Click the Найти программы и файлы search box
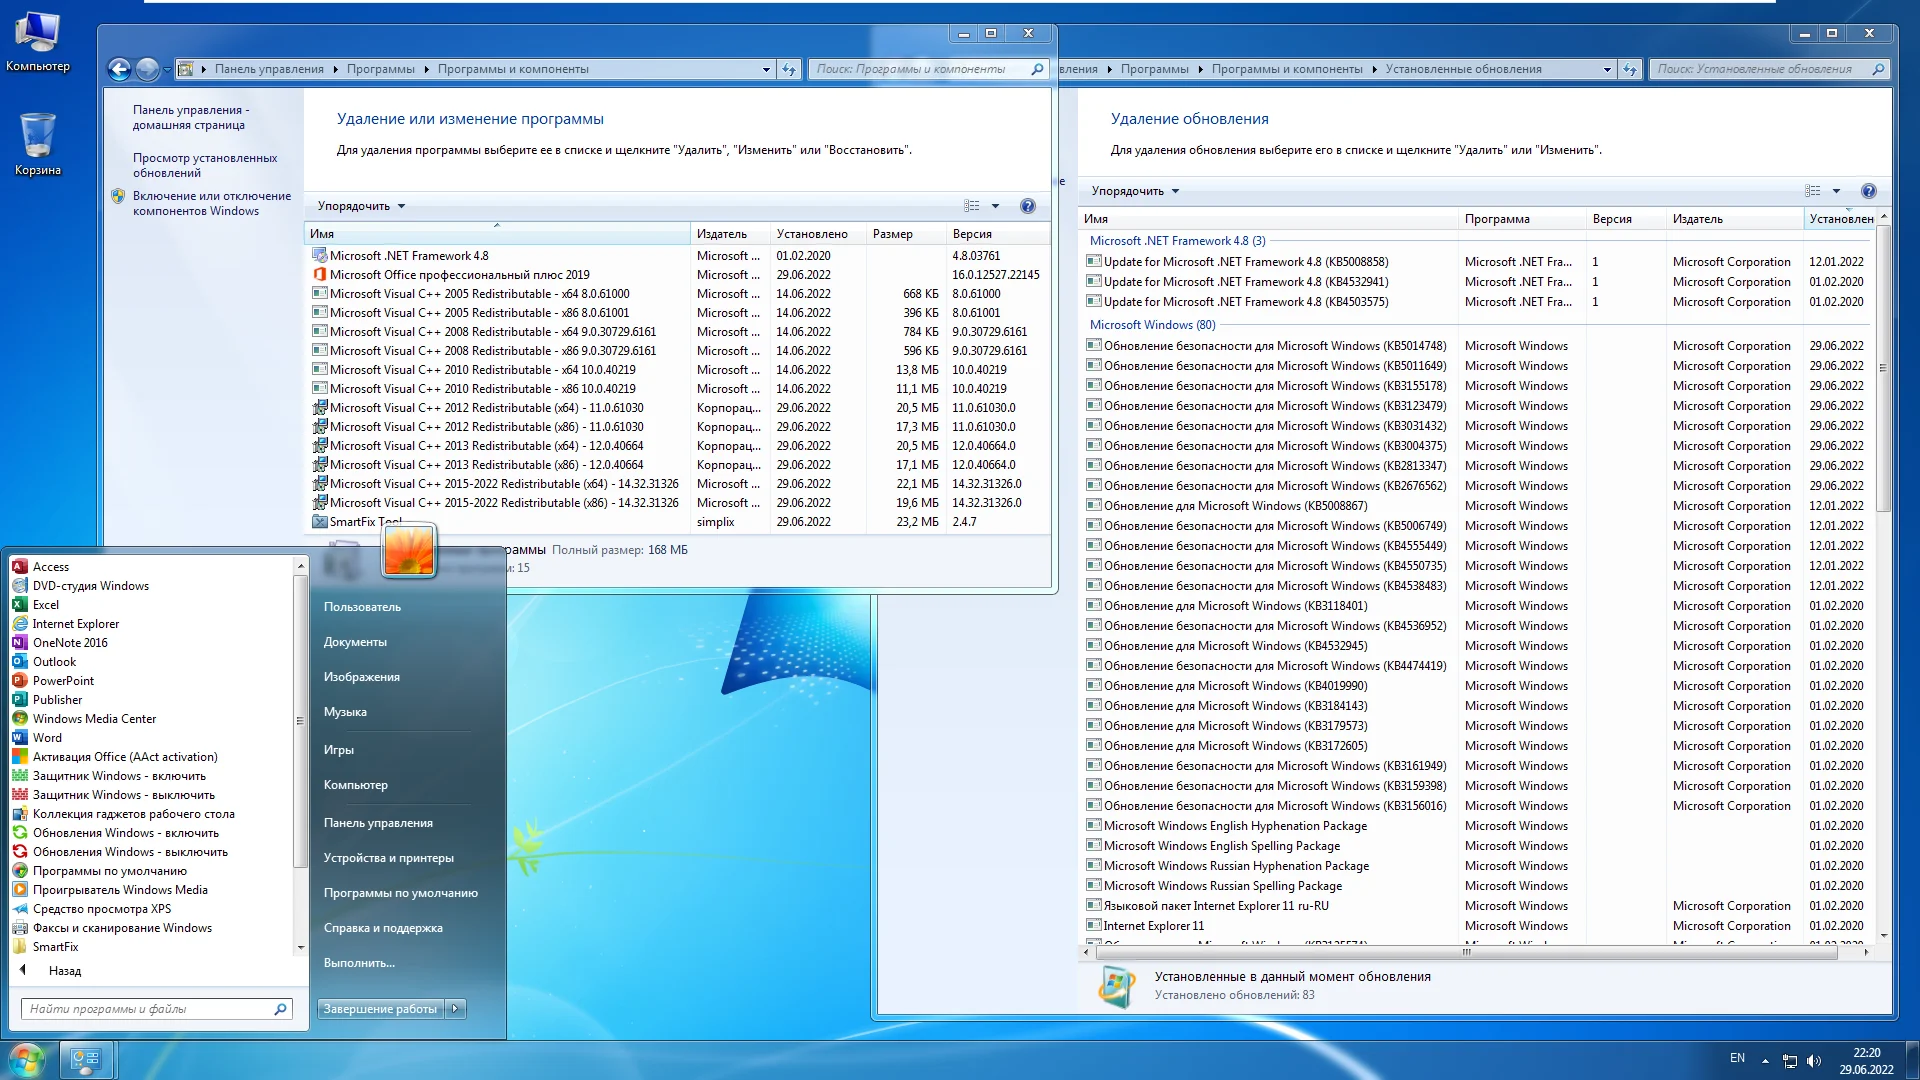 pos(150,1009)
